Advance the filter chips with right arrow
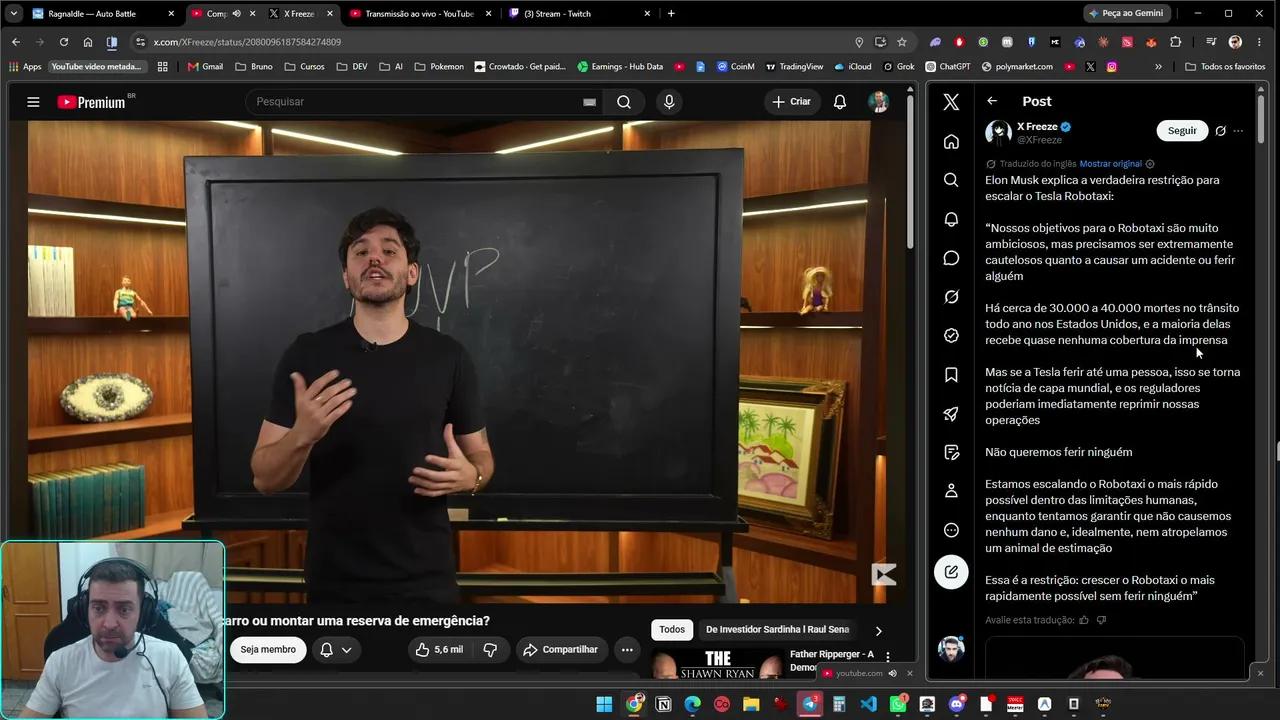This screenshot has height=720, width=1280. pos(878,631)
